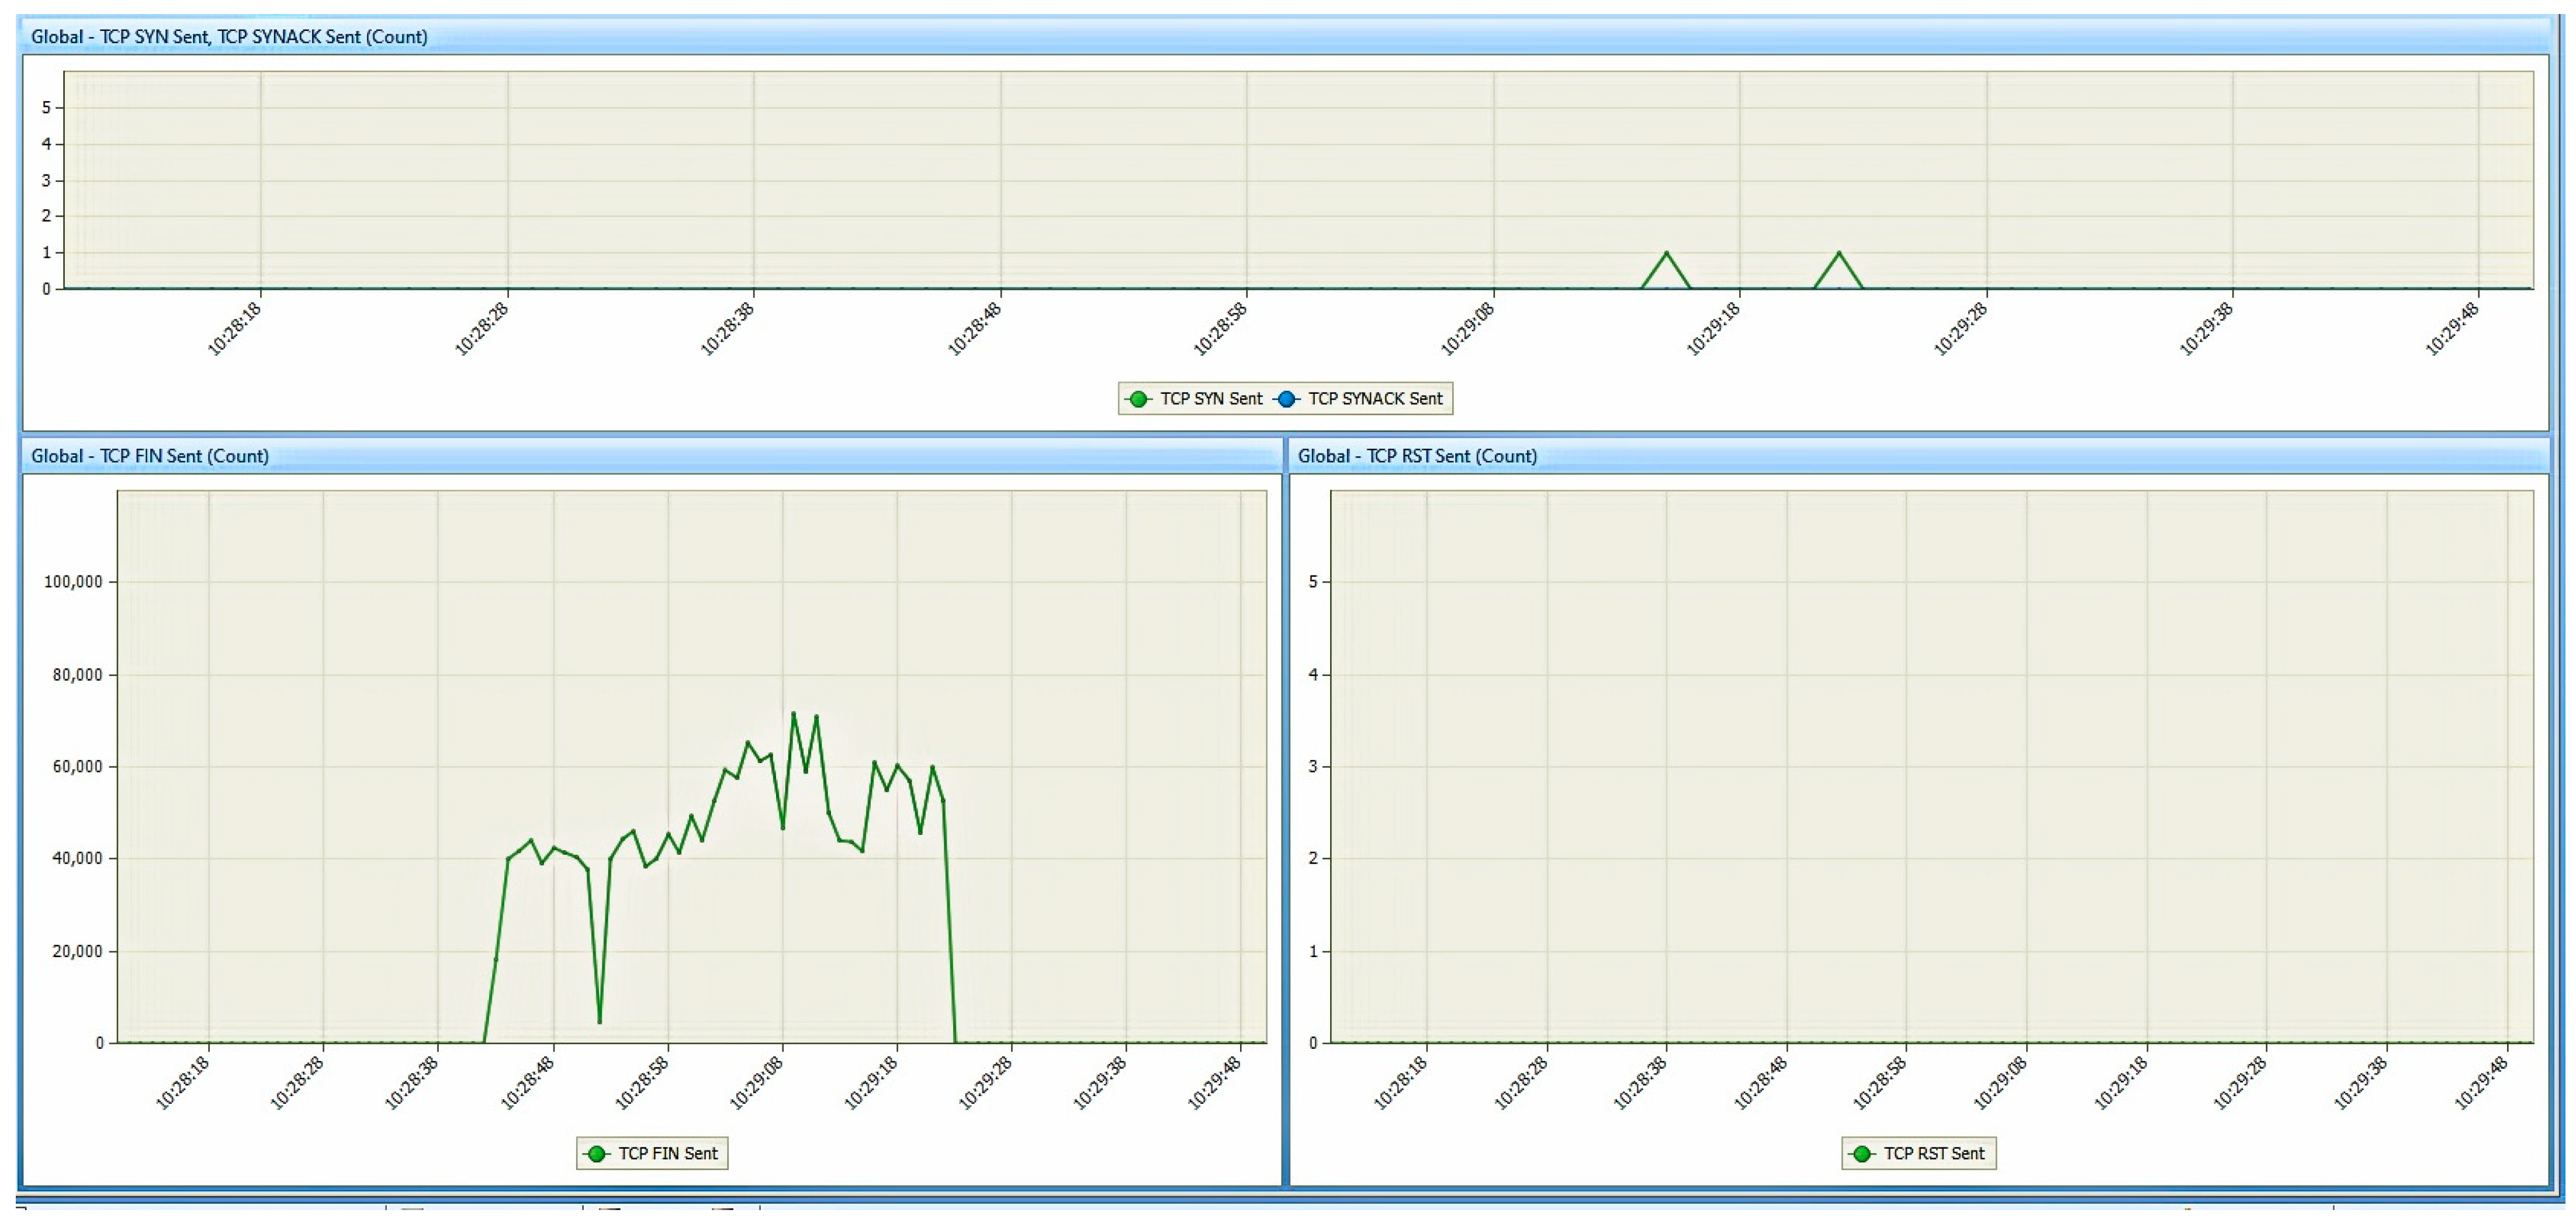Click the TCP SYNACK Sent legend label

[1375, 399]
